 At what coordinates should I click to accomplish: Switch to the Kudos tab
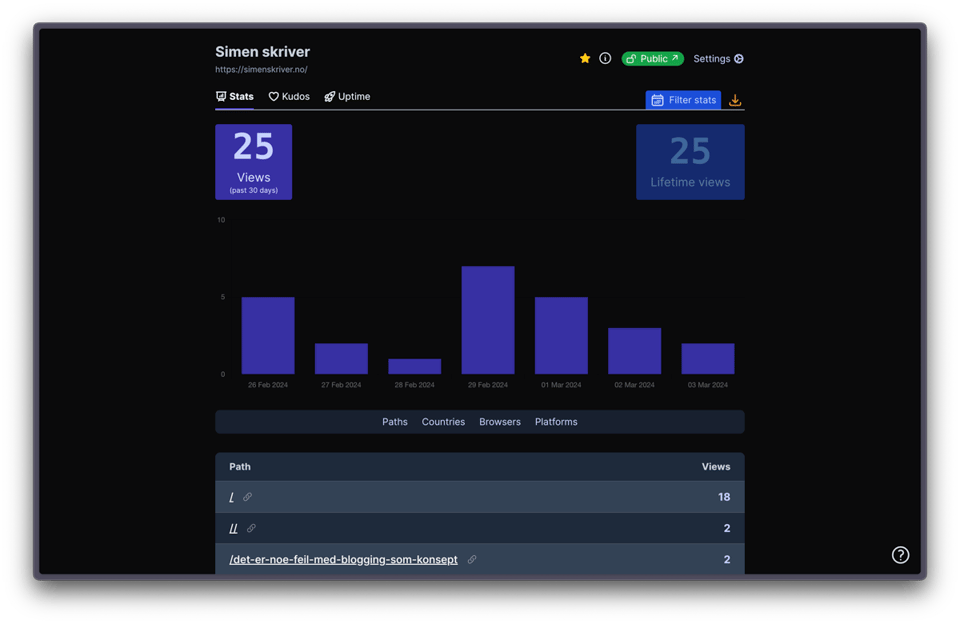pyautogui.click(x=289, y=97)
